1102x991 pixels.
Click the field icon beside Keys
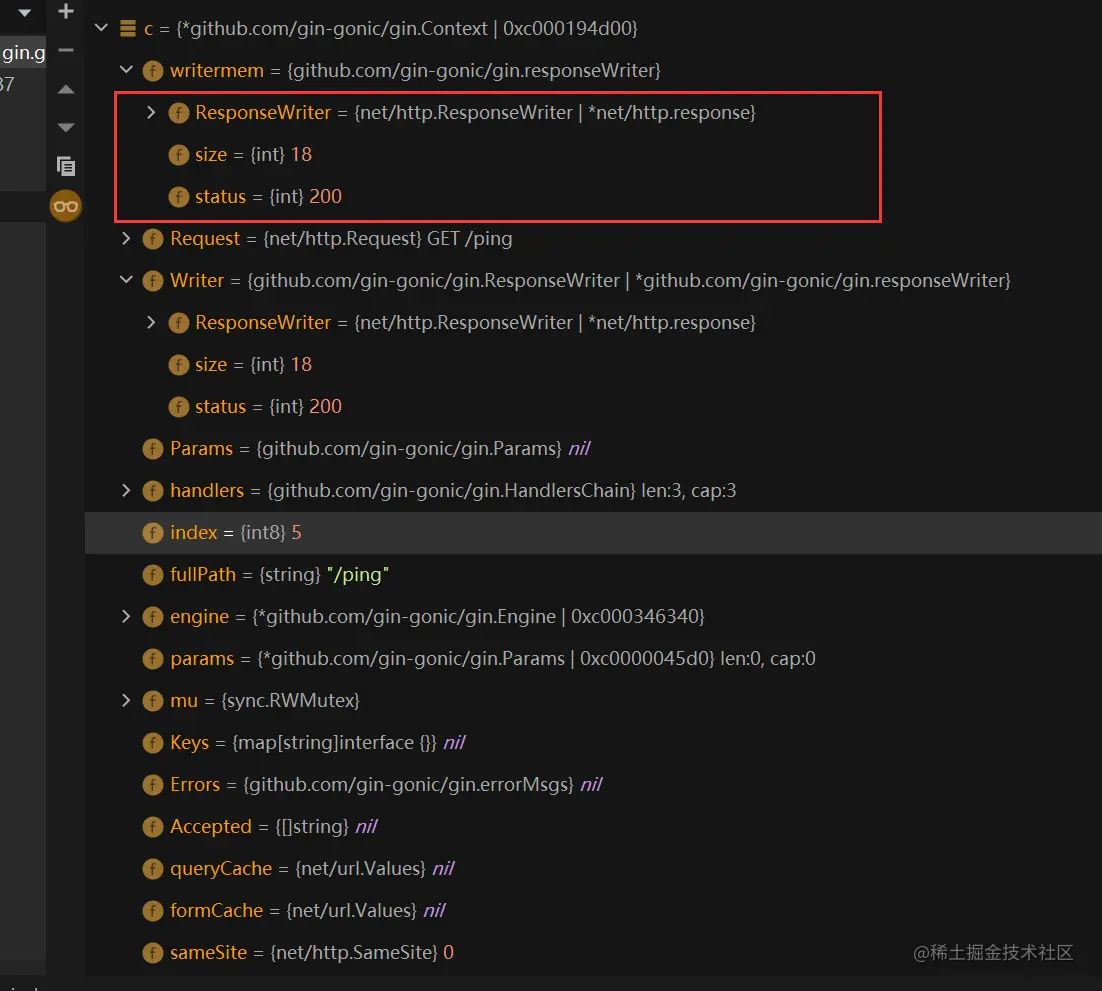(x=153, y=743)
